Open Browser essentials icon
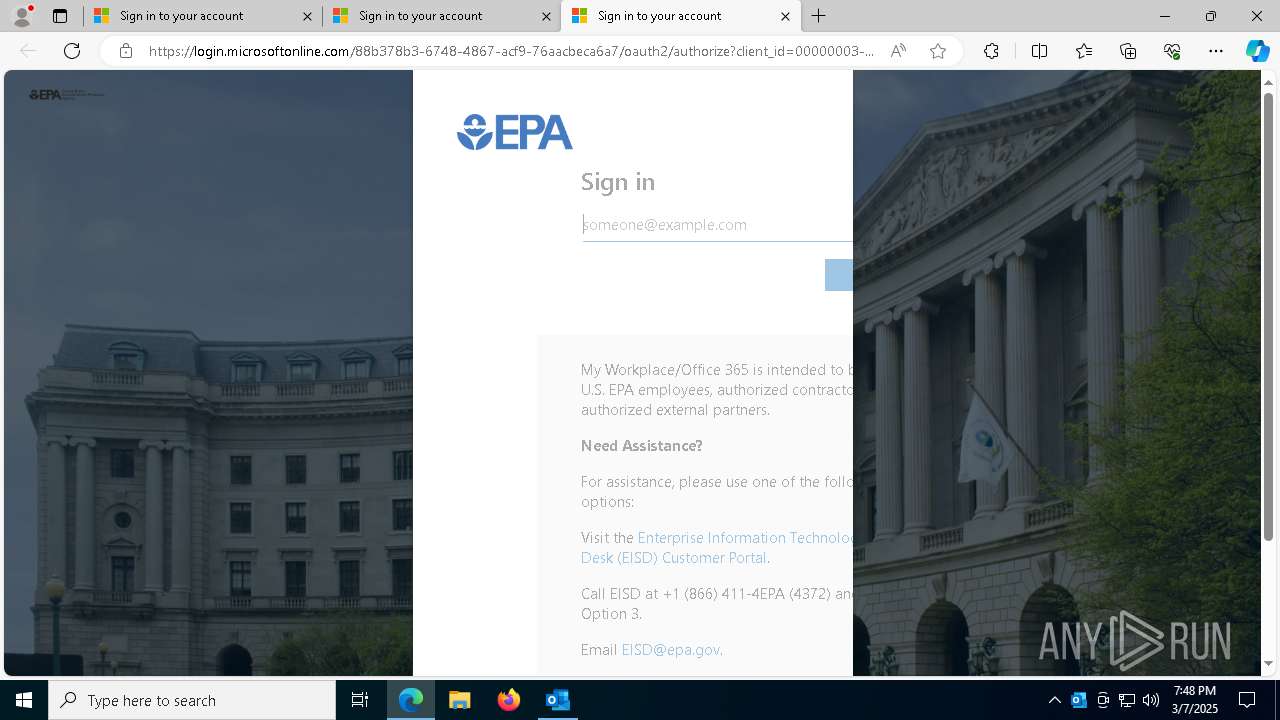This screenshot has height=720, width=1280. (1172, 51)
